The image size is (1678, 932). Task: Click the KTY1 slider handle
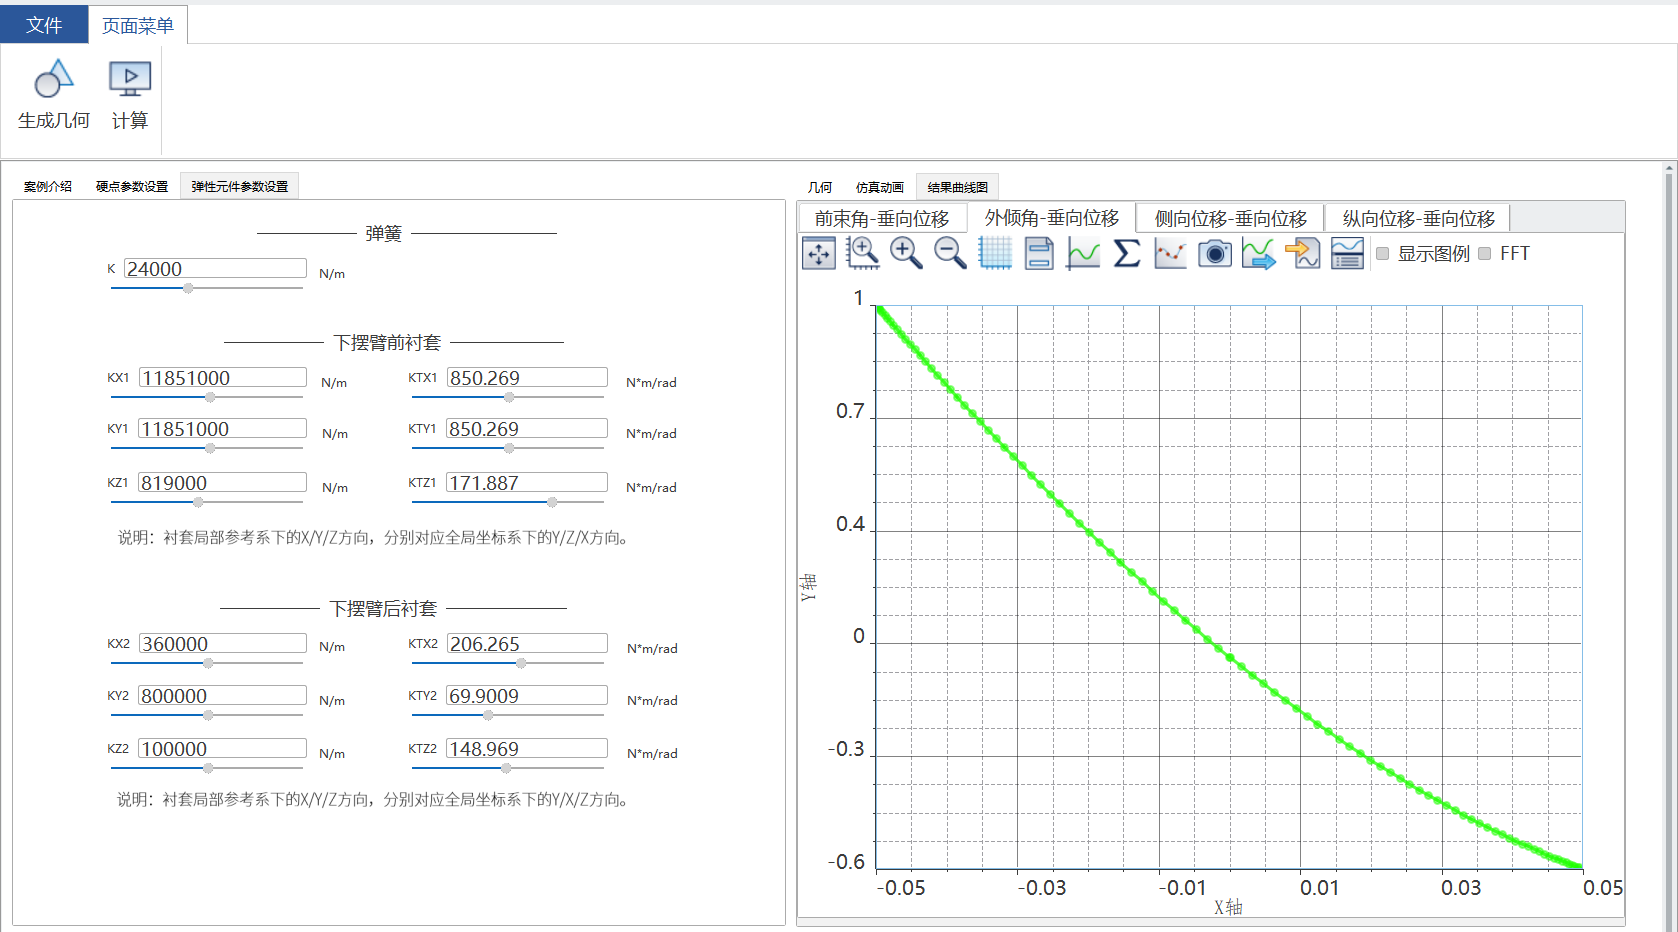click(x=509, y=448)
